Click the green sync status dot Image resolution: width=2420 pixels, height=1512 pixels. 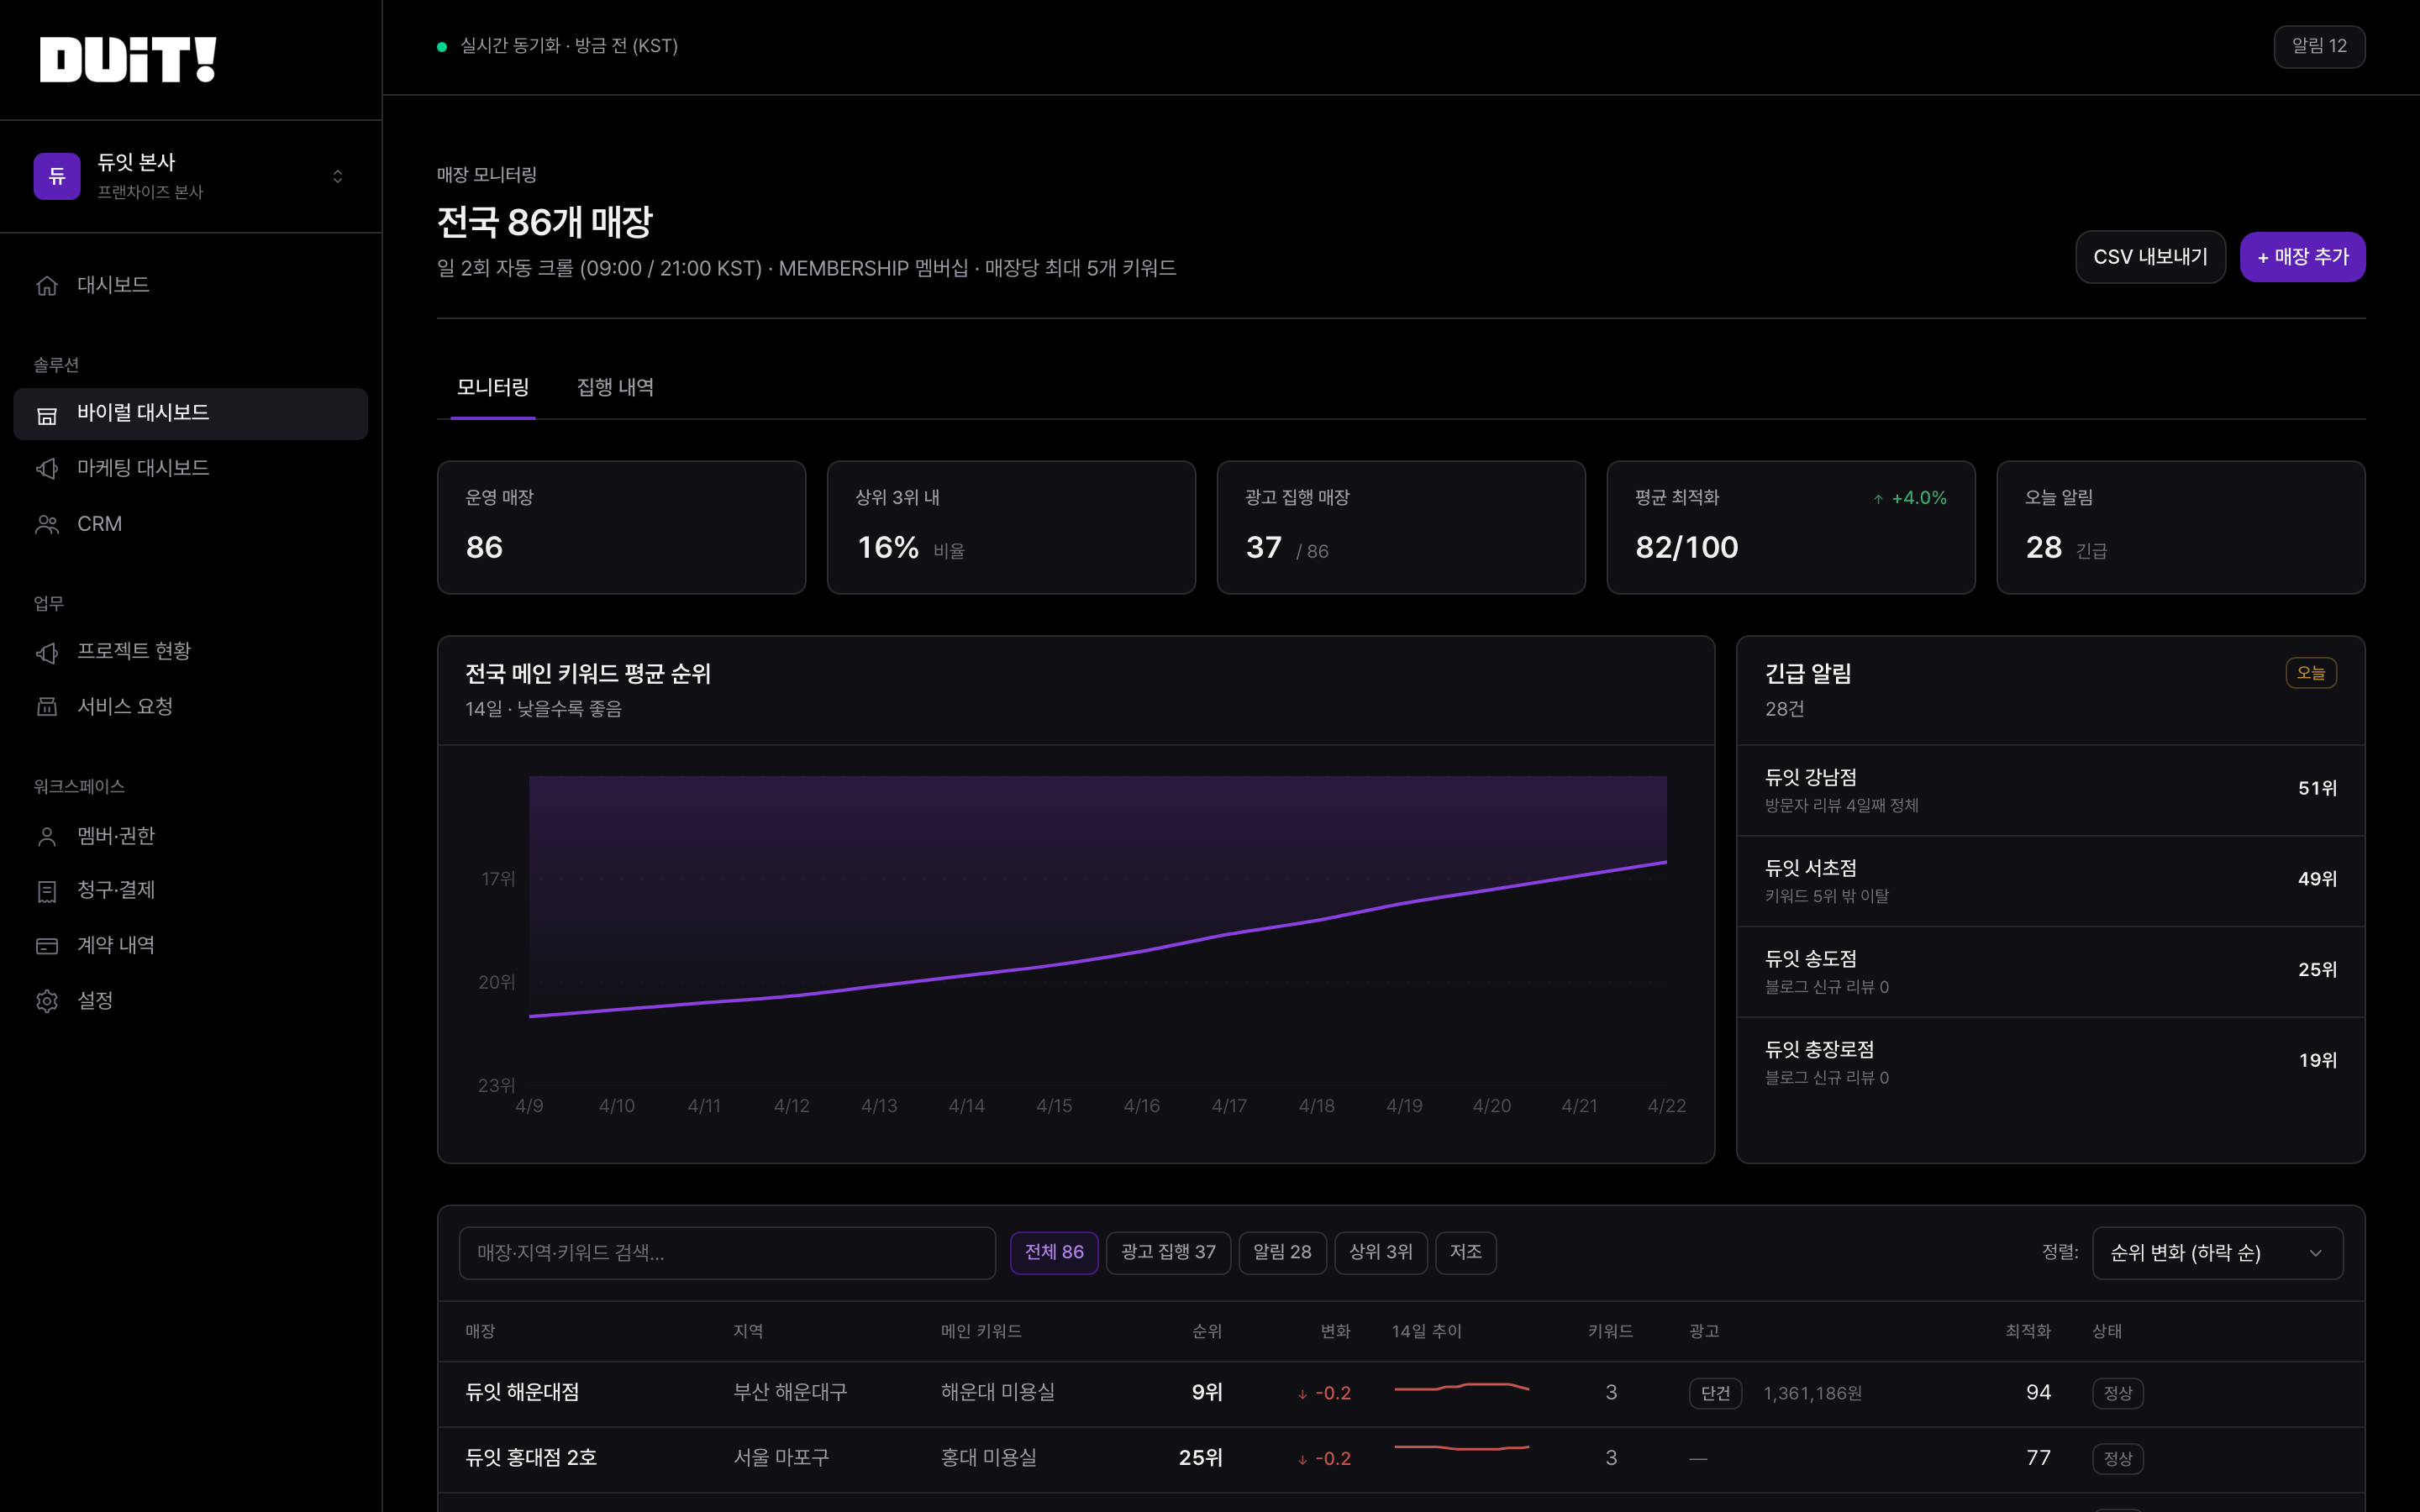coord(442,47)
